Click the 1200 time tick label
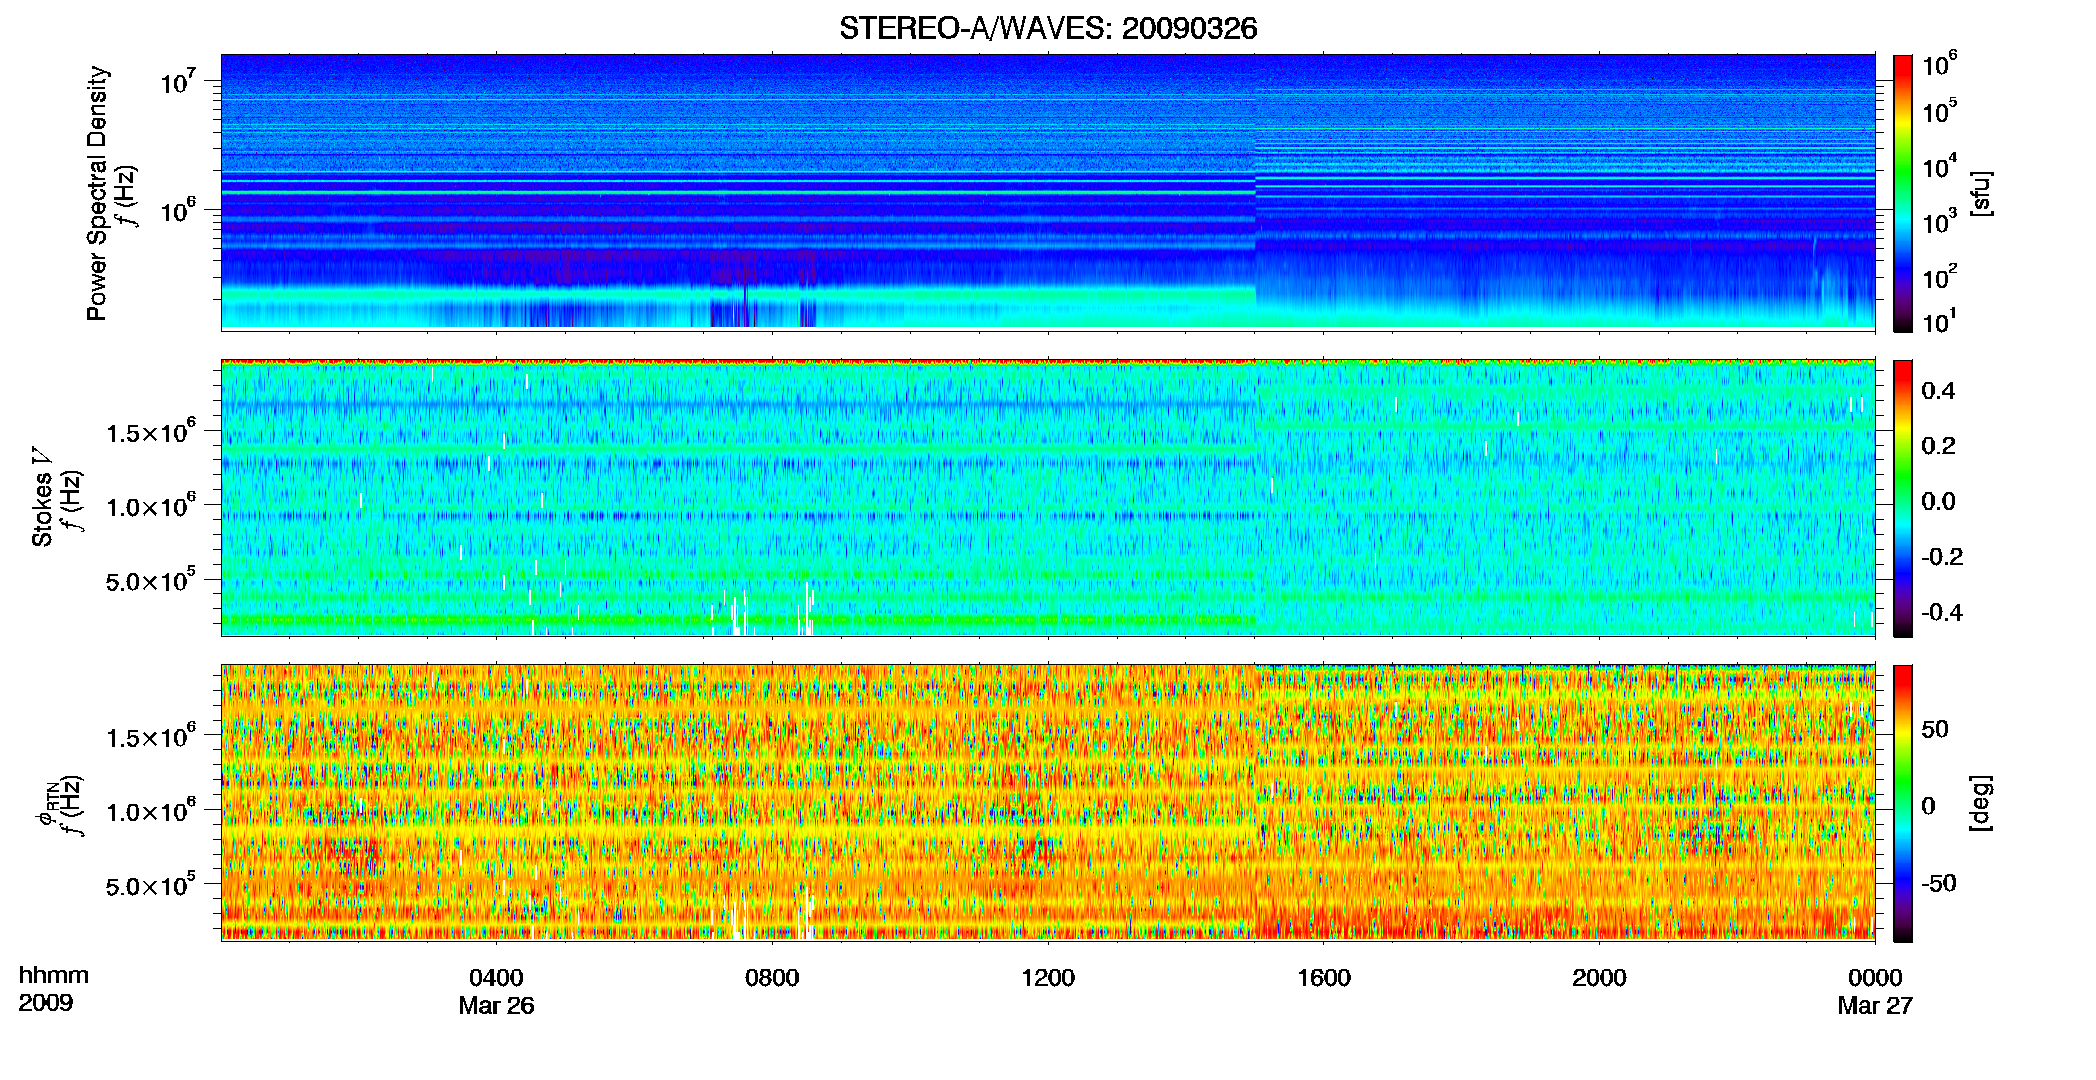The height and width of the screenshot is (1080, 2096). click(1048, 977)
